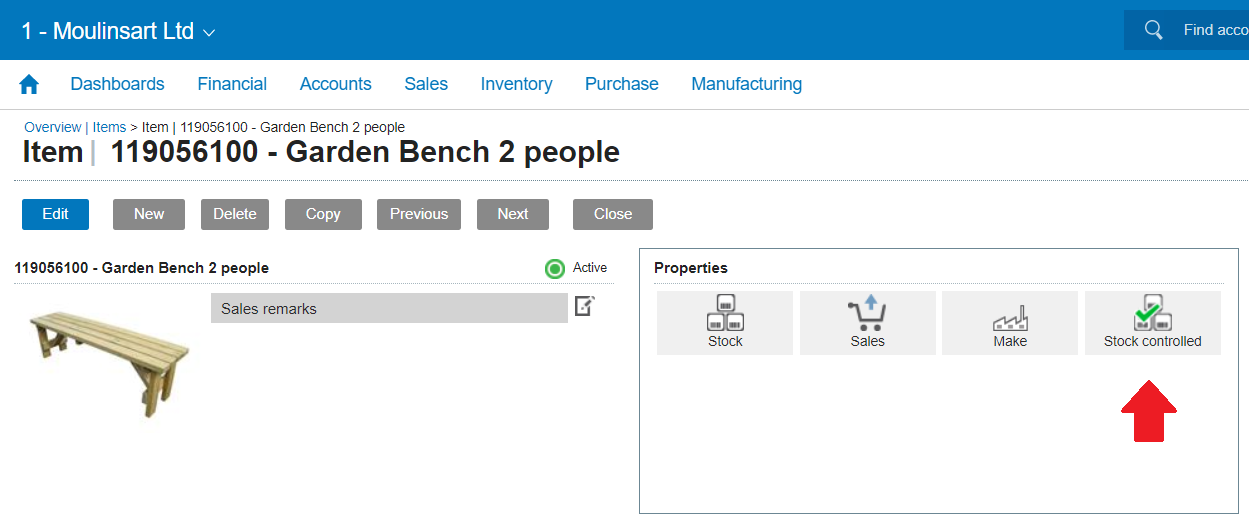Open the Financial menu
The width and height of the screenshot is (1249, 523).
(x=232, y=84)
